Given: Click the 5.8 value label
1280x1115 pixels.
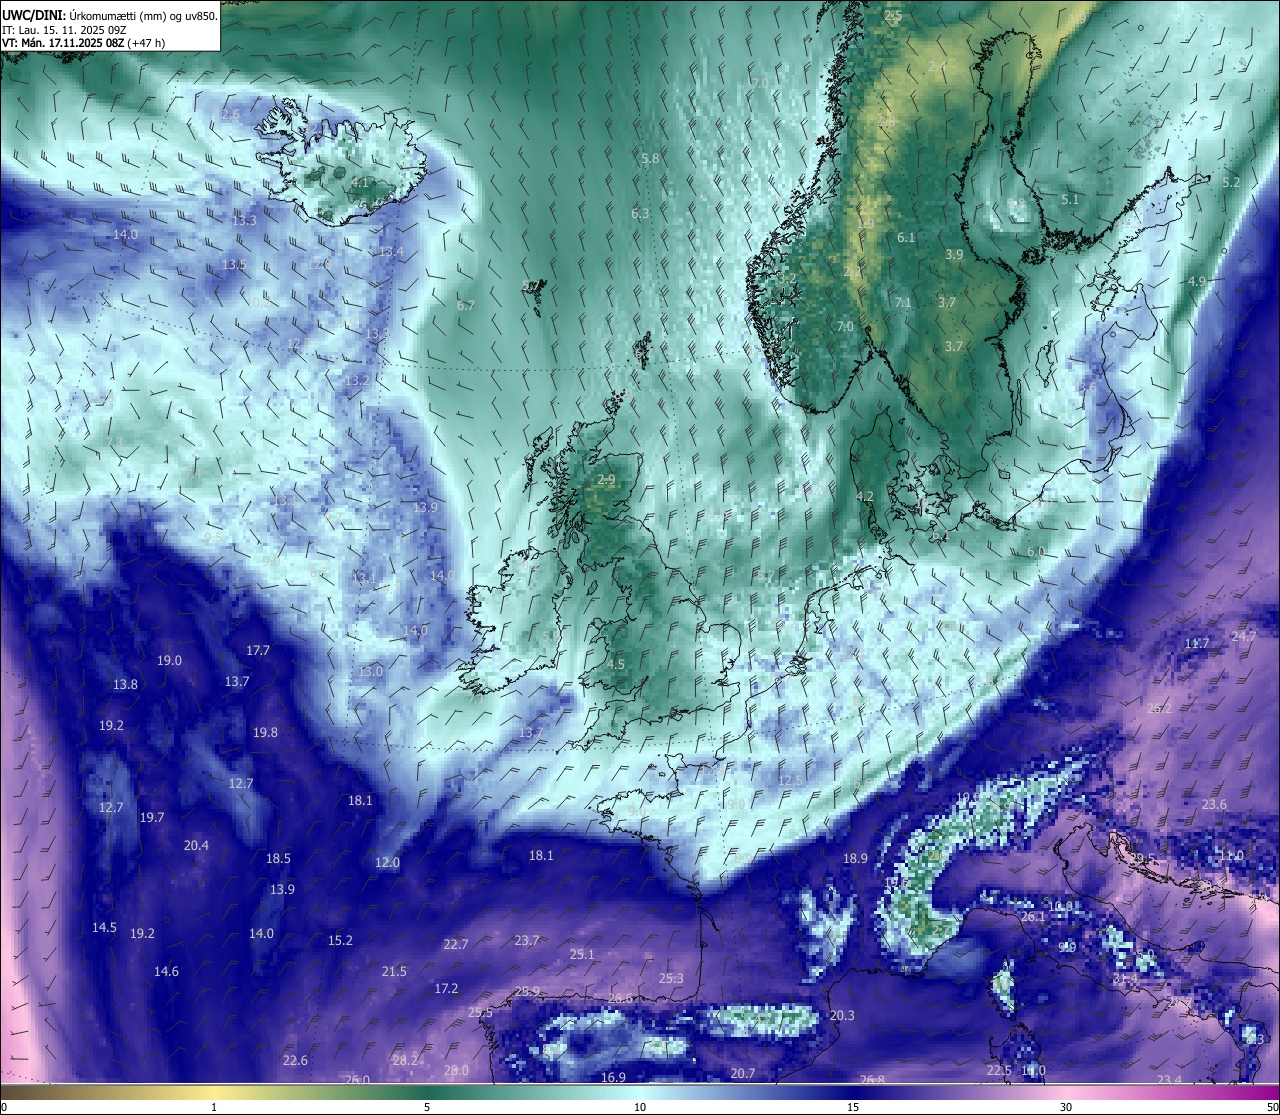Looking at the screenshot, I should [650, 159].
